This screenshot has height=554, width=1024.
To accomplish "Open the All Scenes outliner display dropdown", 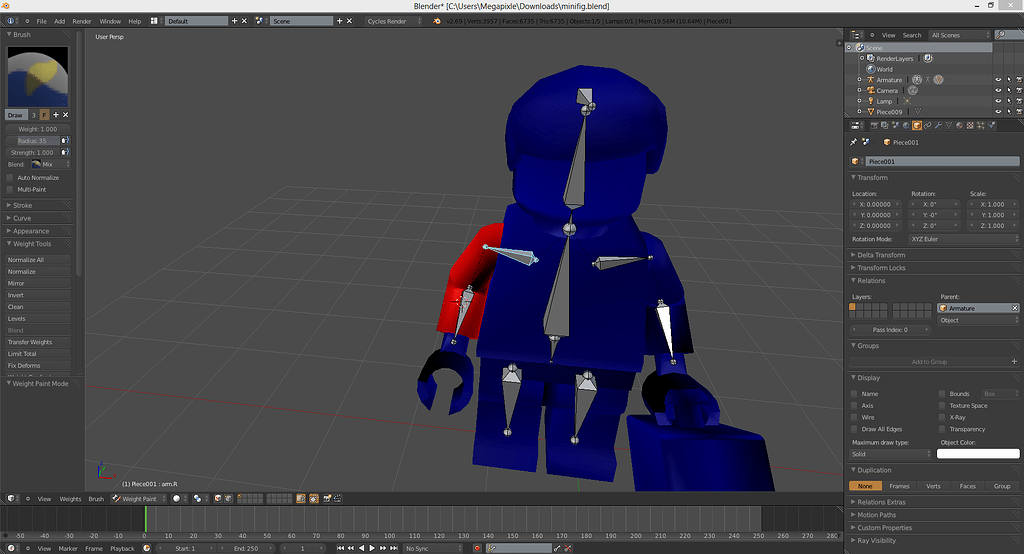I will click(x=960, y=35).
